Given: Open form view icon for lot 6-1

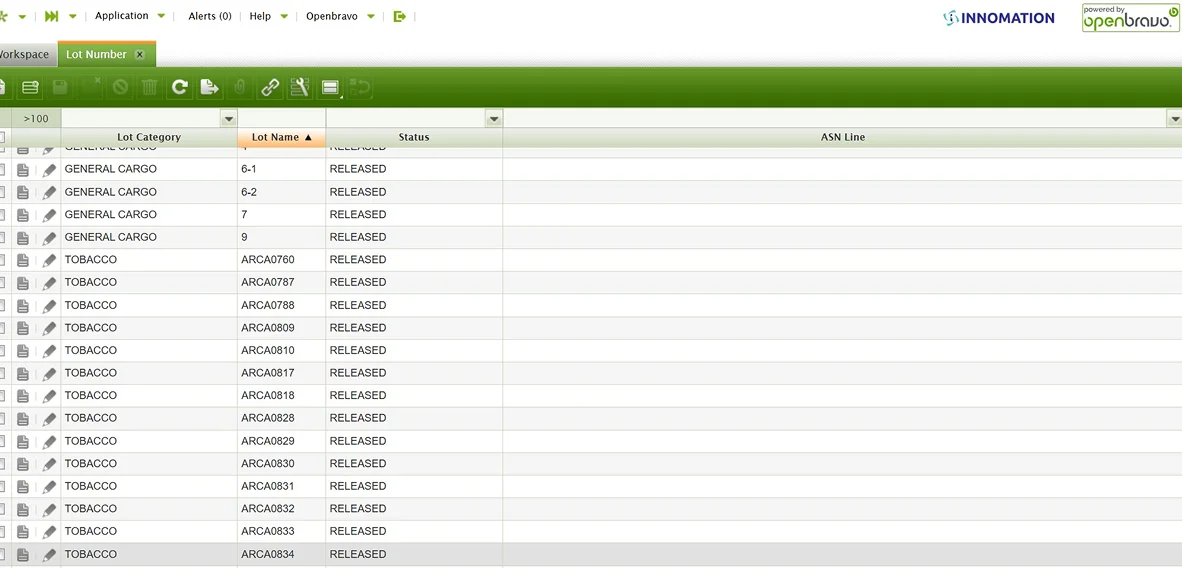Looking at the screenshot, I should pos(23,170).
